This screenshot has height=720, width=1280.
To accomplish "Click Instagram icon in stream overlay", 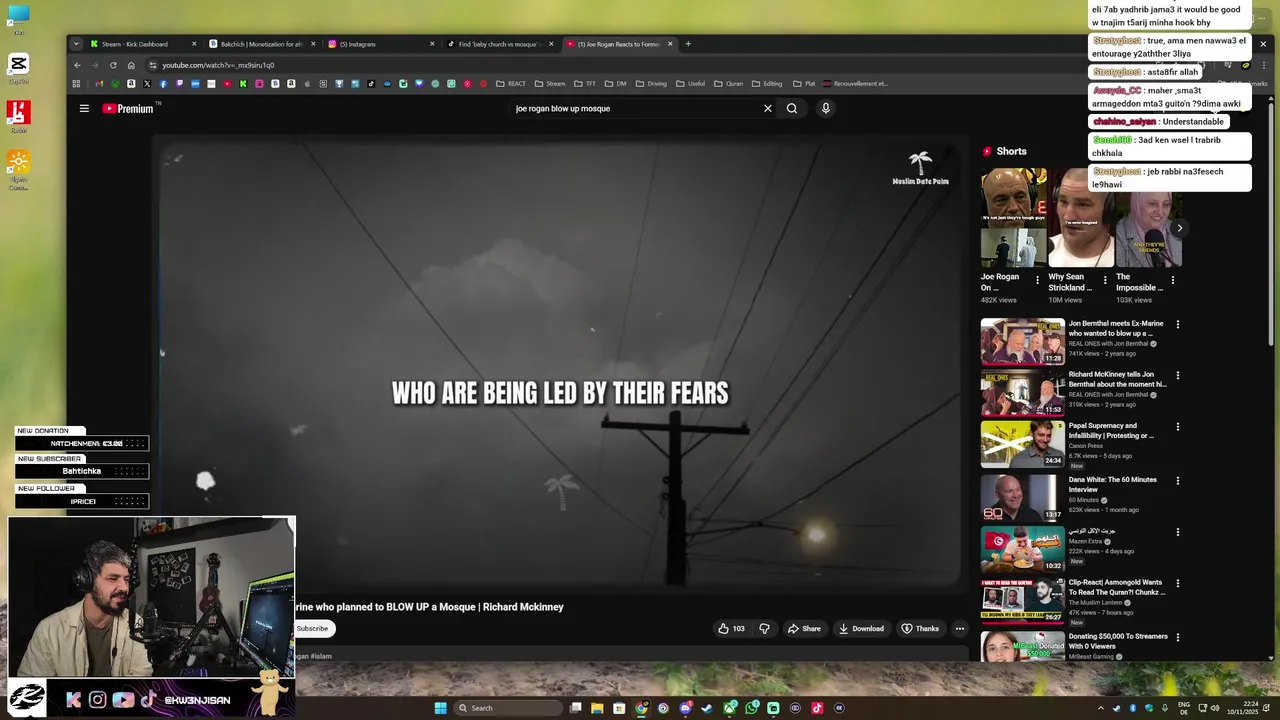I will tap(97, 700).
